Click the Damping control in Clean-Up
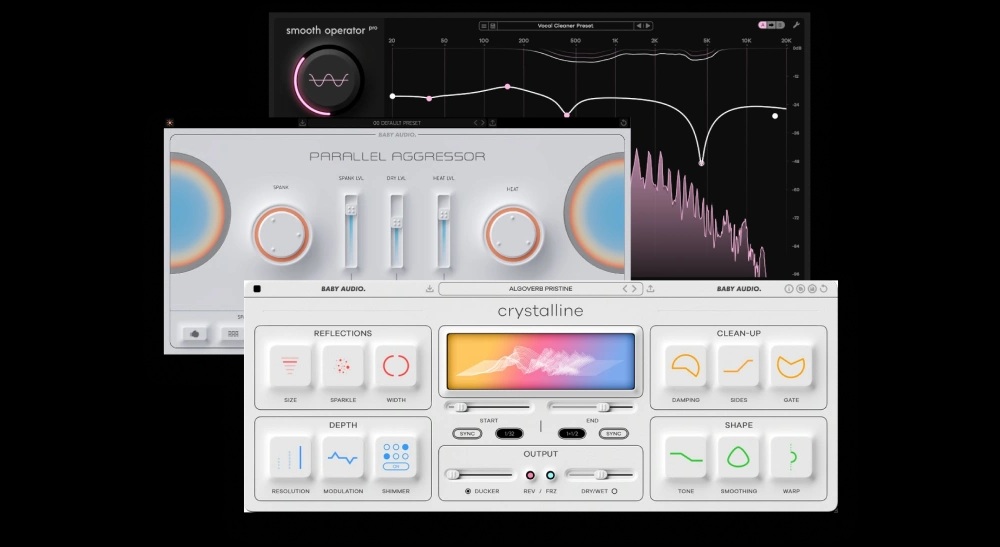Image resolution: width=1000 pixels, height=547 pixels. point(686,366)
